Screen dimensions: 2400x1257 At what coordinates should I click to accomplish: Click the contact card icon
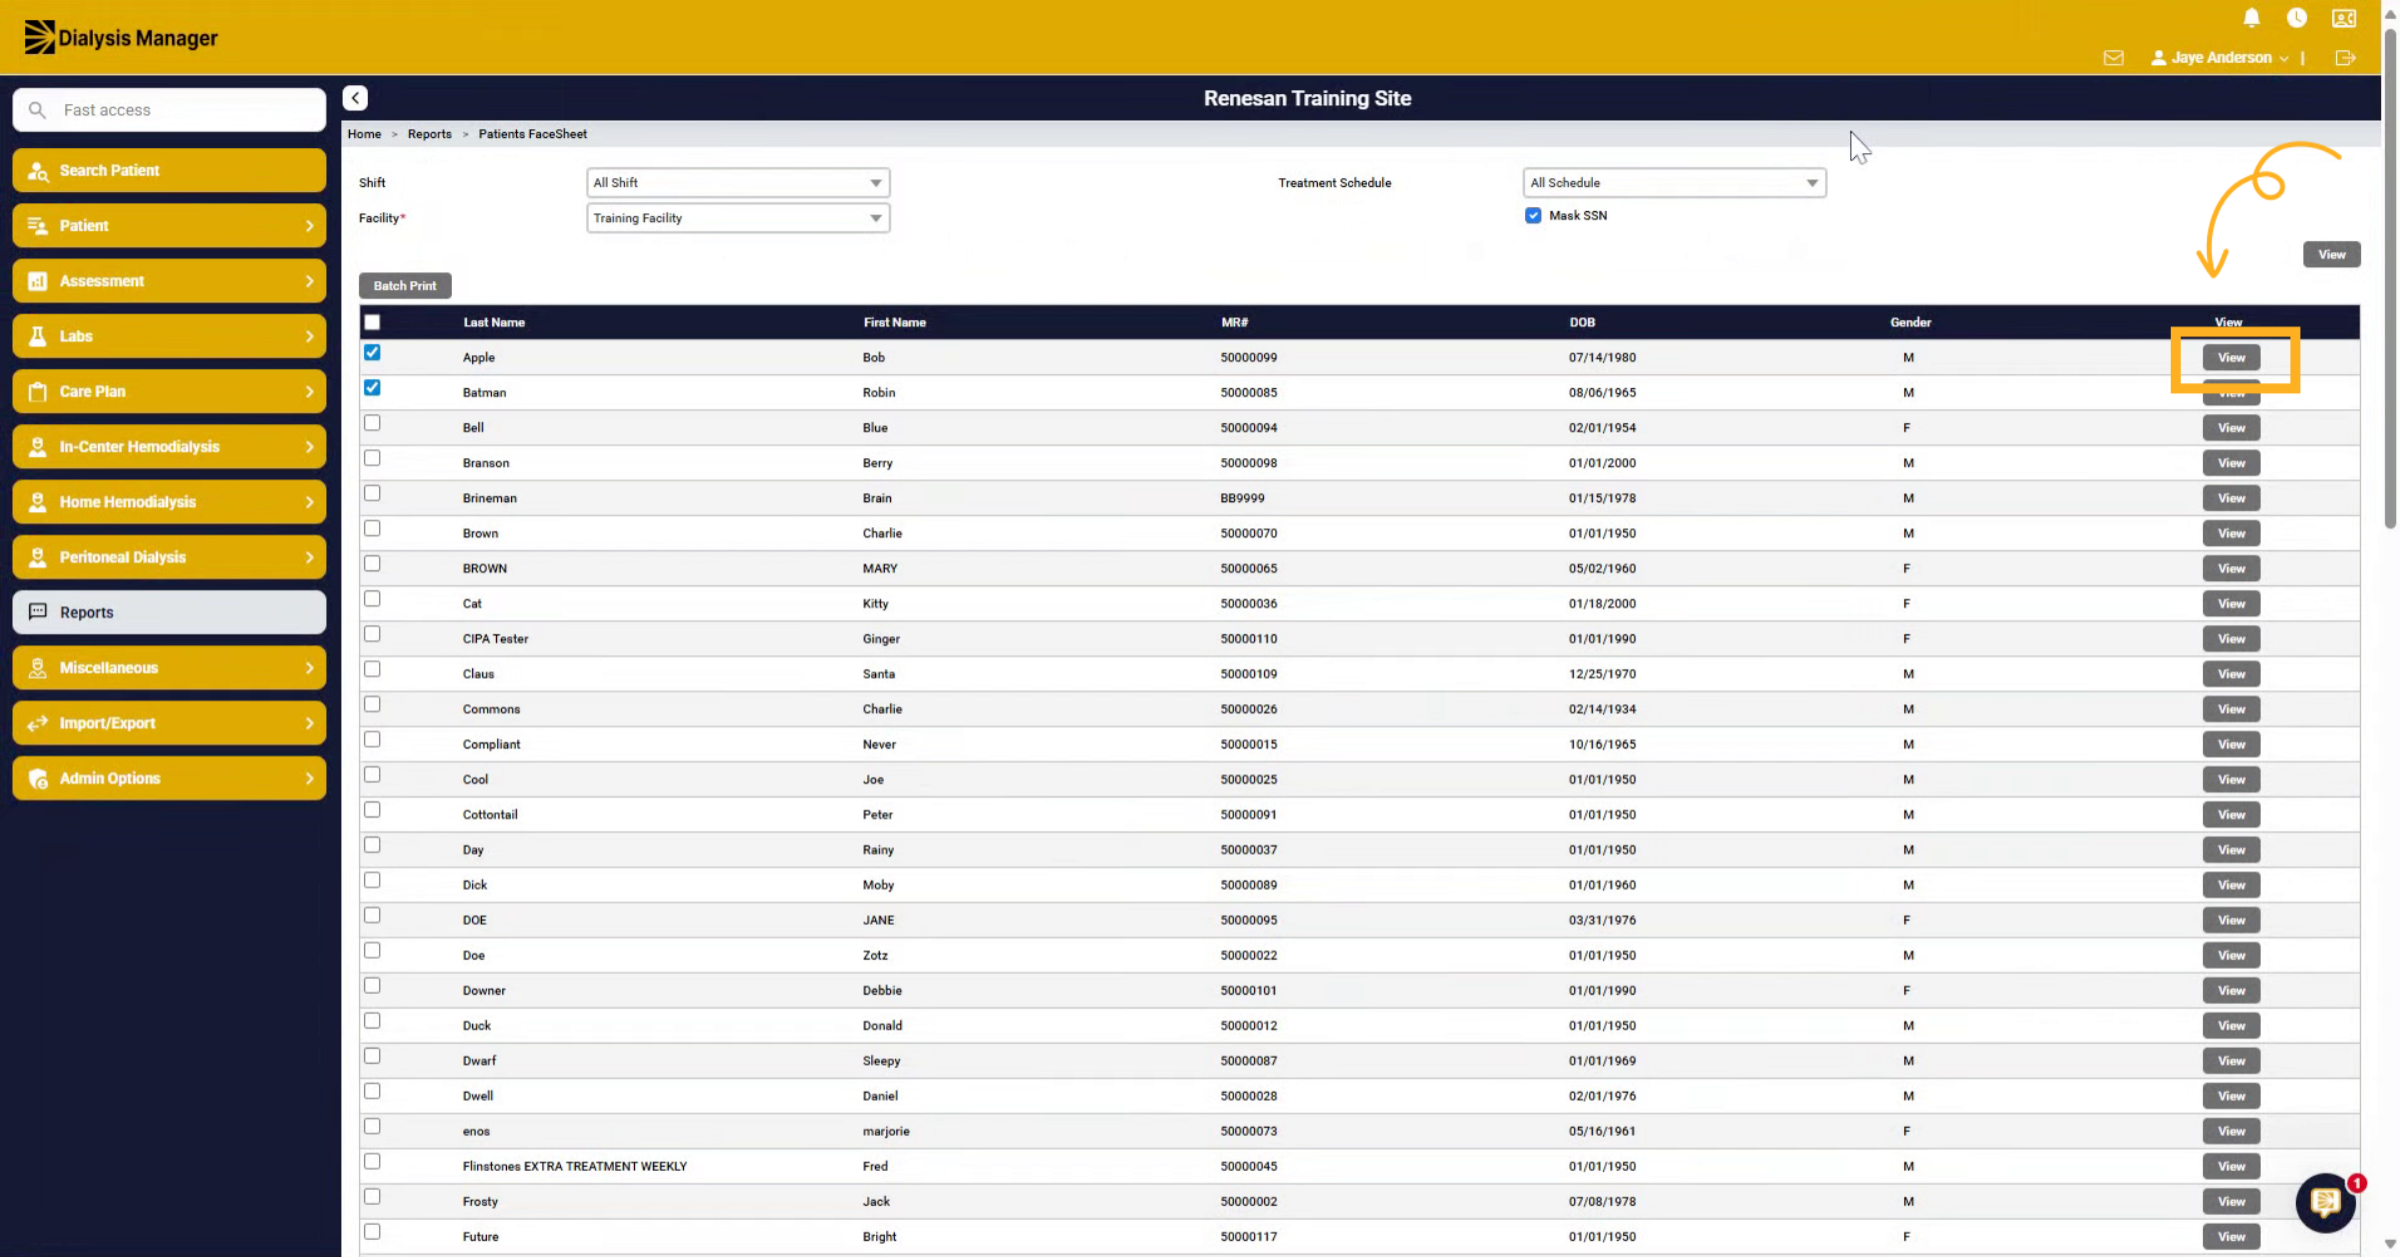(x=2344, y=18)
